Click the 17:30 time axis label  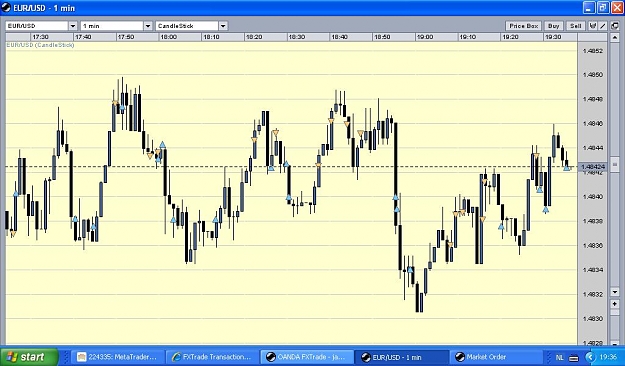point(41,37)
